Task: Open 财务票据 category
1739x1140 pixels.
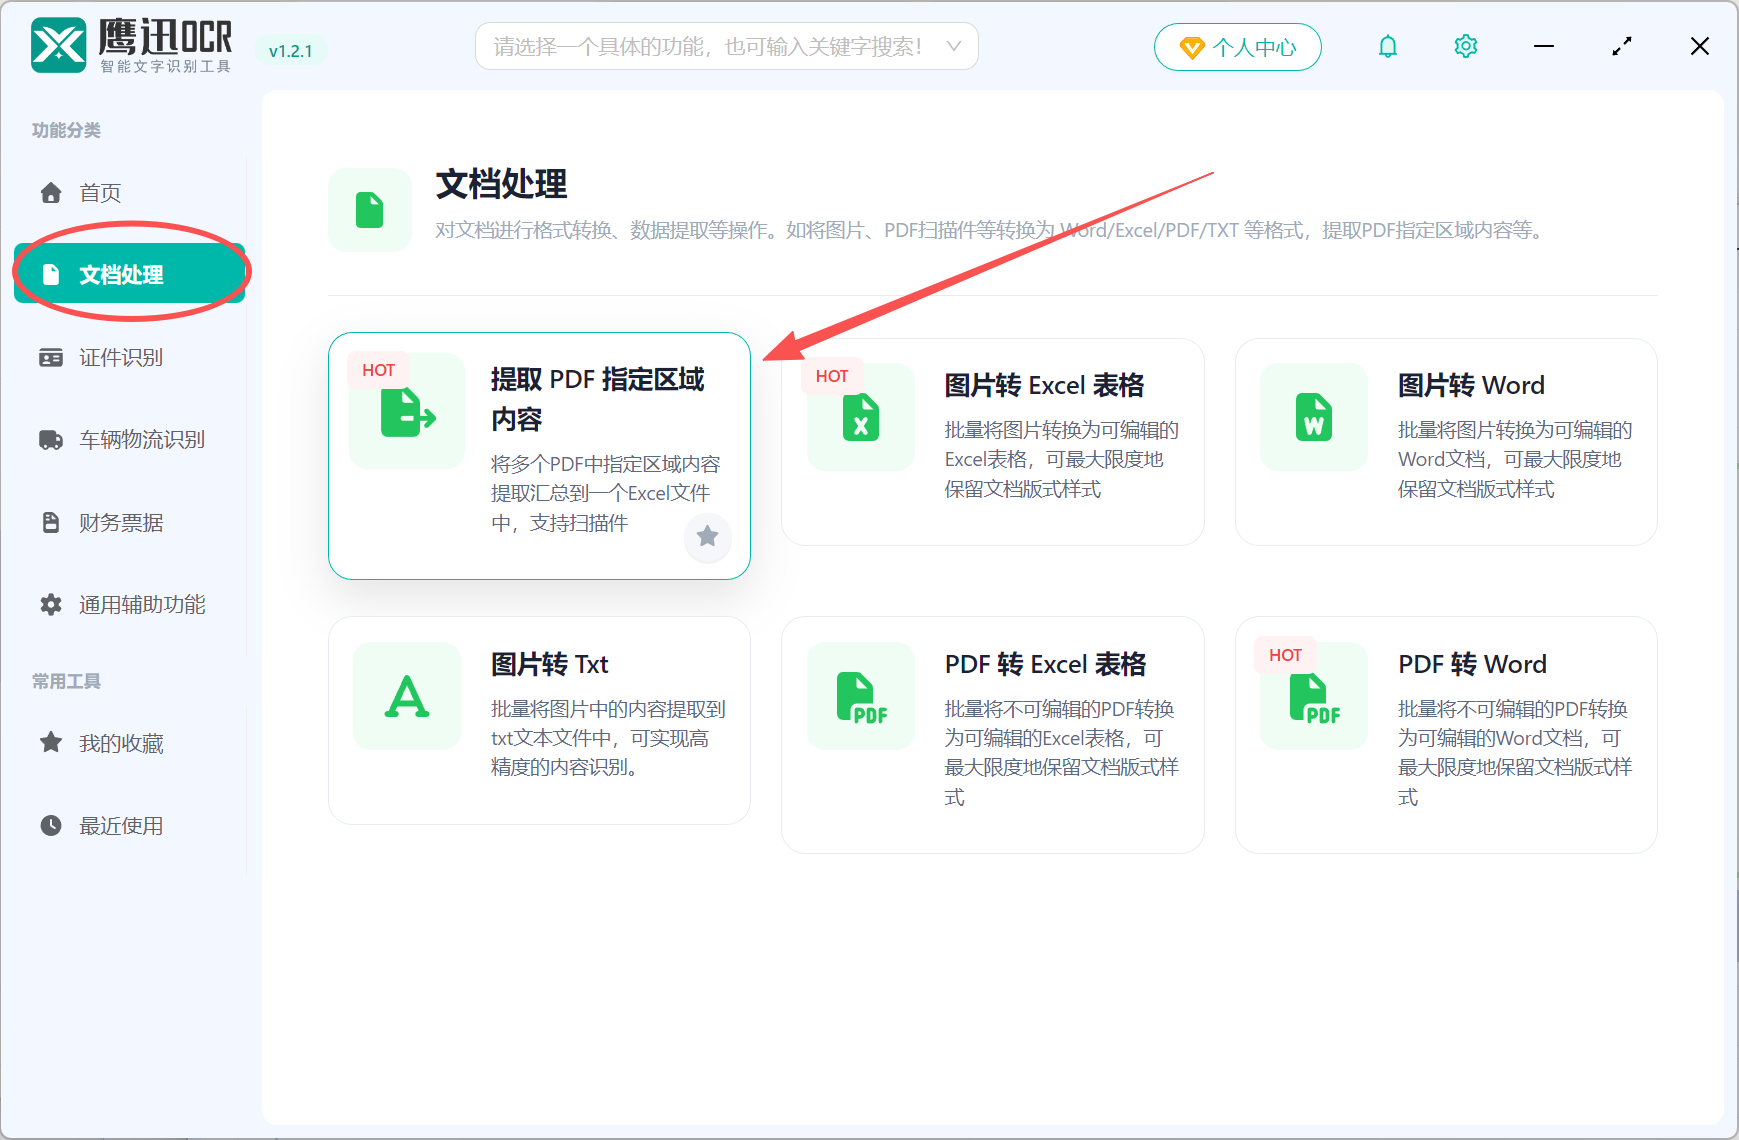Action: pos(129,522)
